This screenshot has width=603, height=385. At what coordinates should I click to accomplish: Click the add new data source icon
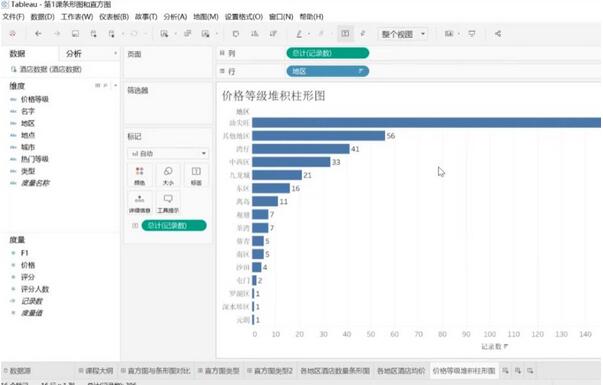(x=93, y=34)
